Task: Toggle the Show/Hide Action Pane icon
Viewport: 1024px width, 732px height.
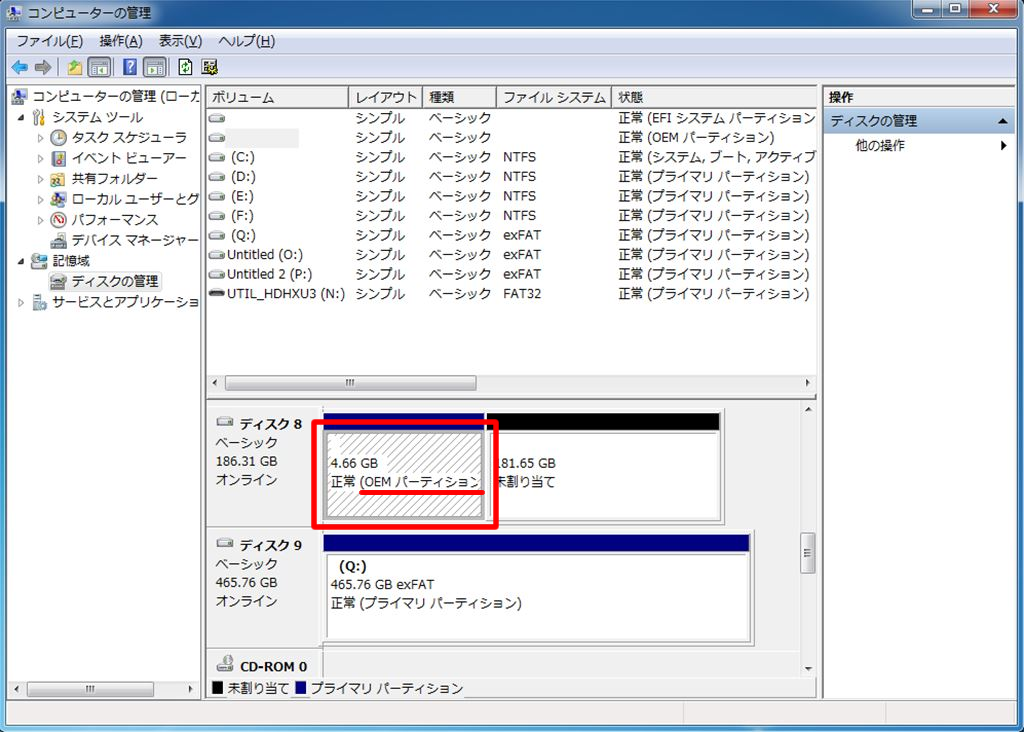Action: point(154,67)
